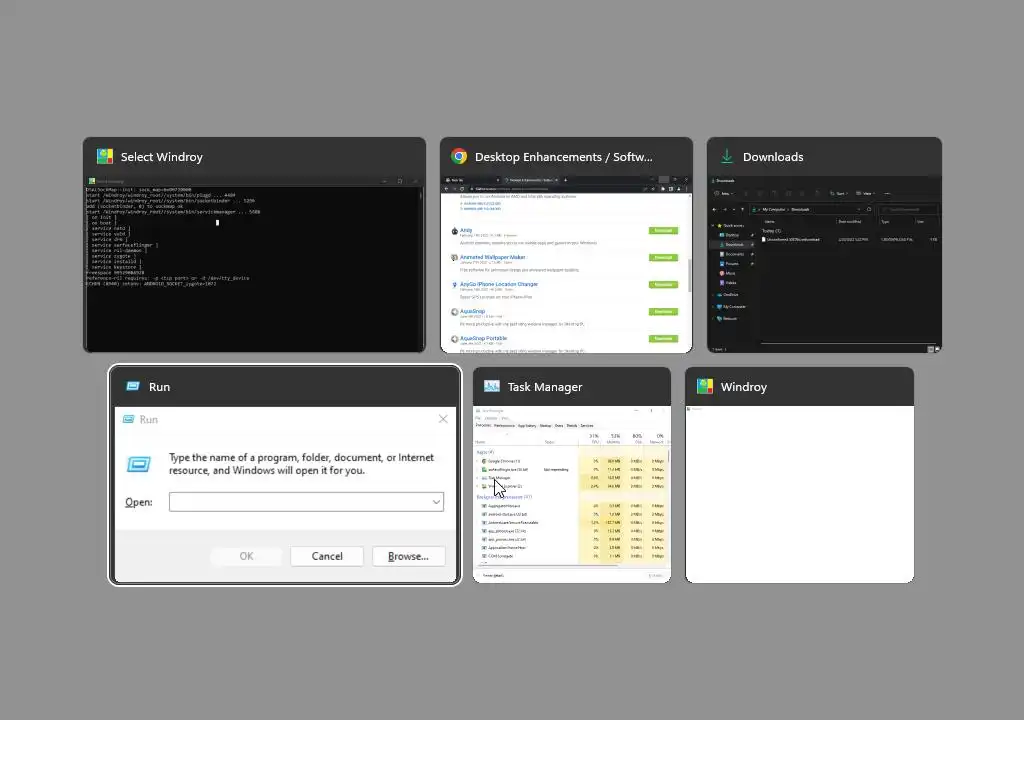Click the small Run icon in dialog title bar
Image resolution: width=1024 pixels, height=768 pixels.
coord(129,419)
